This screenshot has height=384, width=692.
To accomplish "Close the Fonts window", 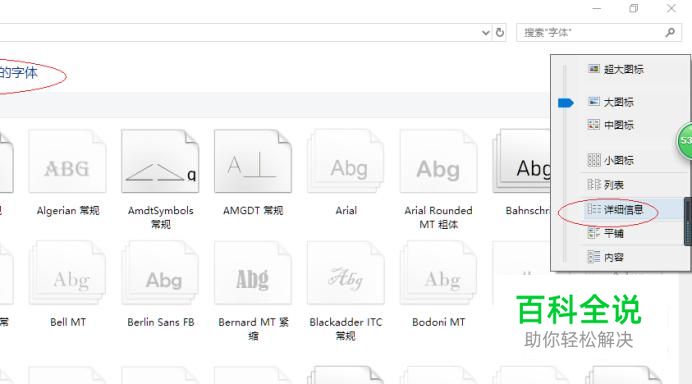I will pos(671,8).
